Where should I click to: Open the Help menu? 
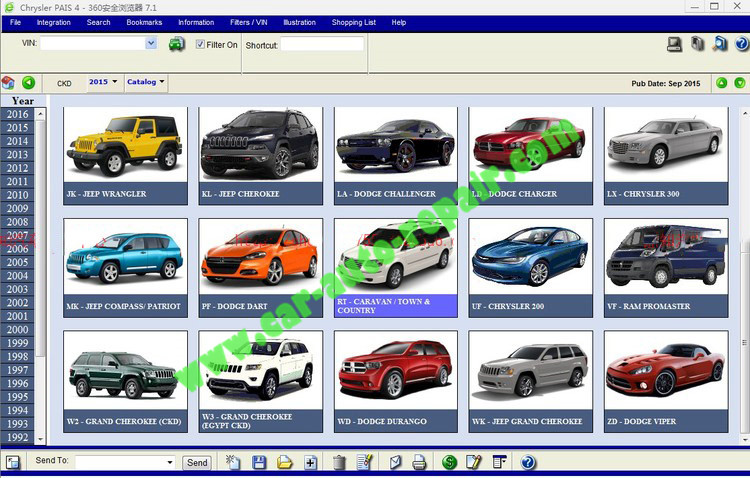(x=398, y=22)
